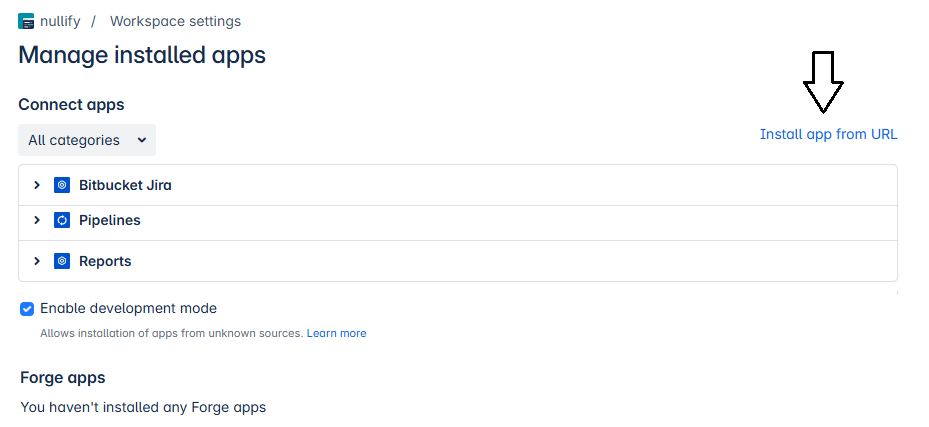929x427 pixels.
Task: Expand the Bitbucket Jira row chevron
Action: 37,185
